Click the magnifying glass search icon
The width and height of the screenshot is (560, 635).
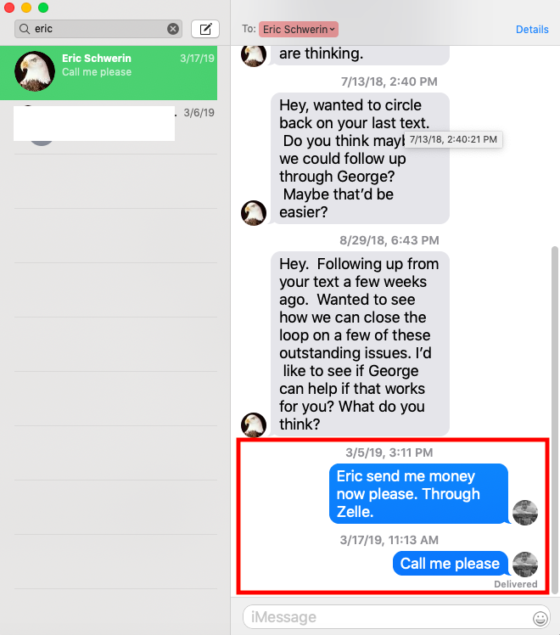click(x=25, y=29)
